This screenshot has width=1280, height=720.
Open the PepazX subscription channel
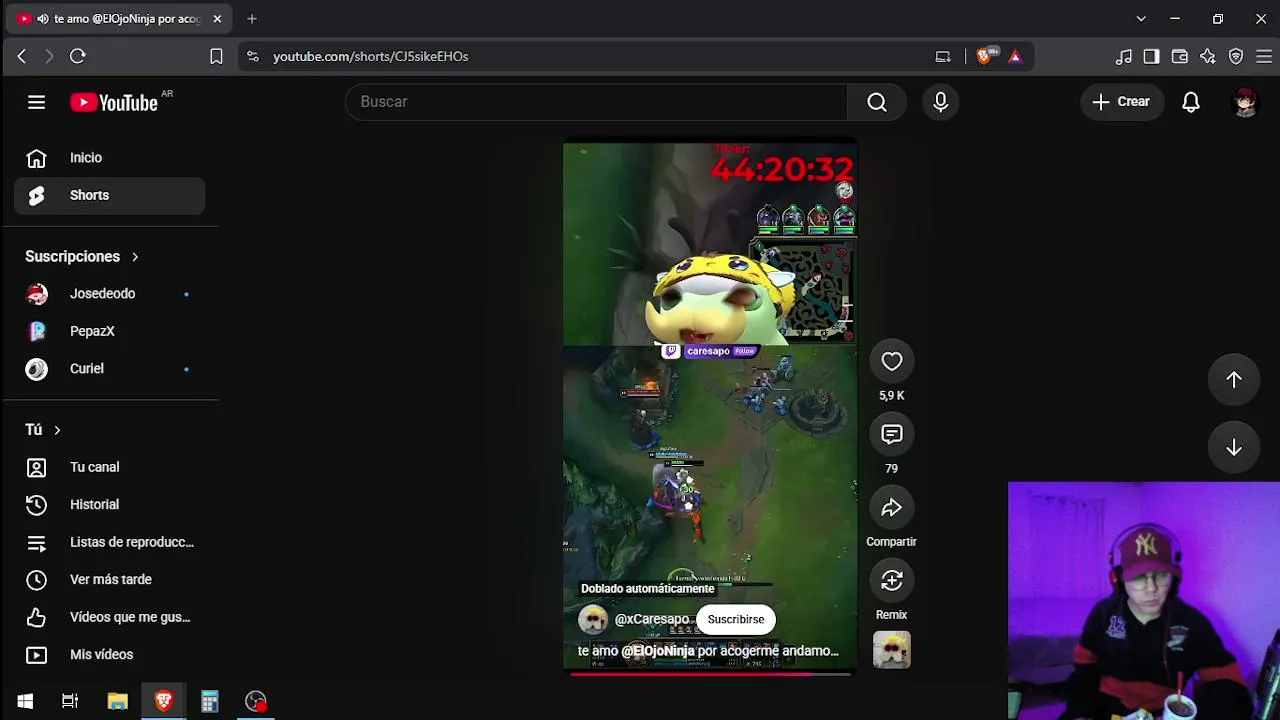pos(110,331)
